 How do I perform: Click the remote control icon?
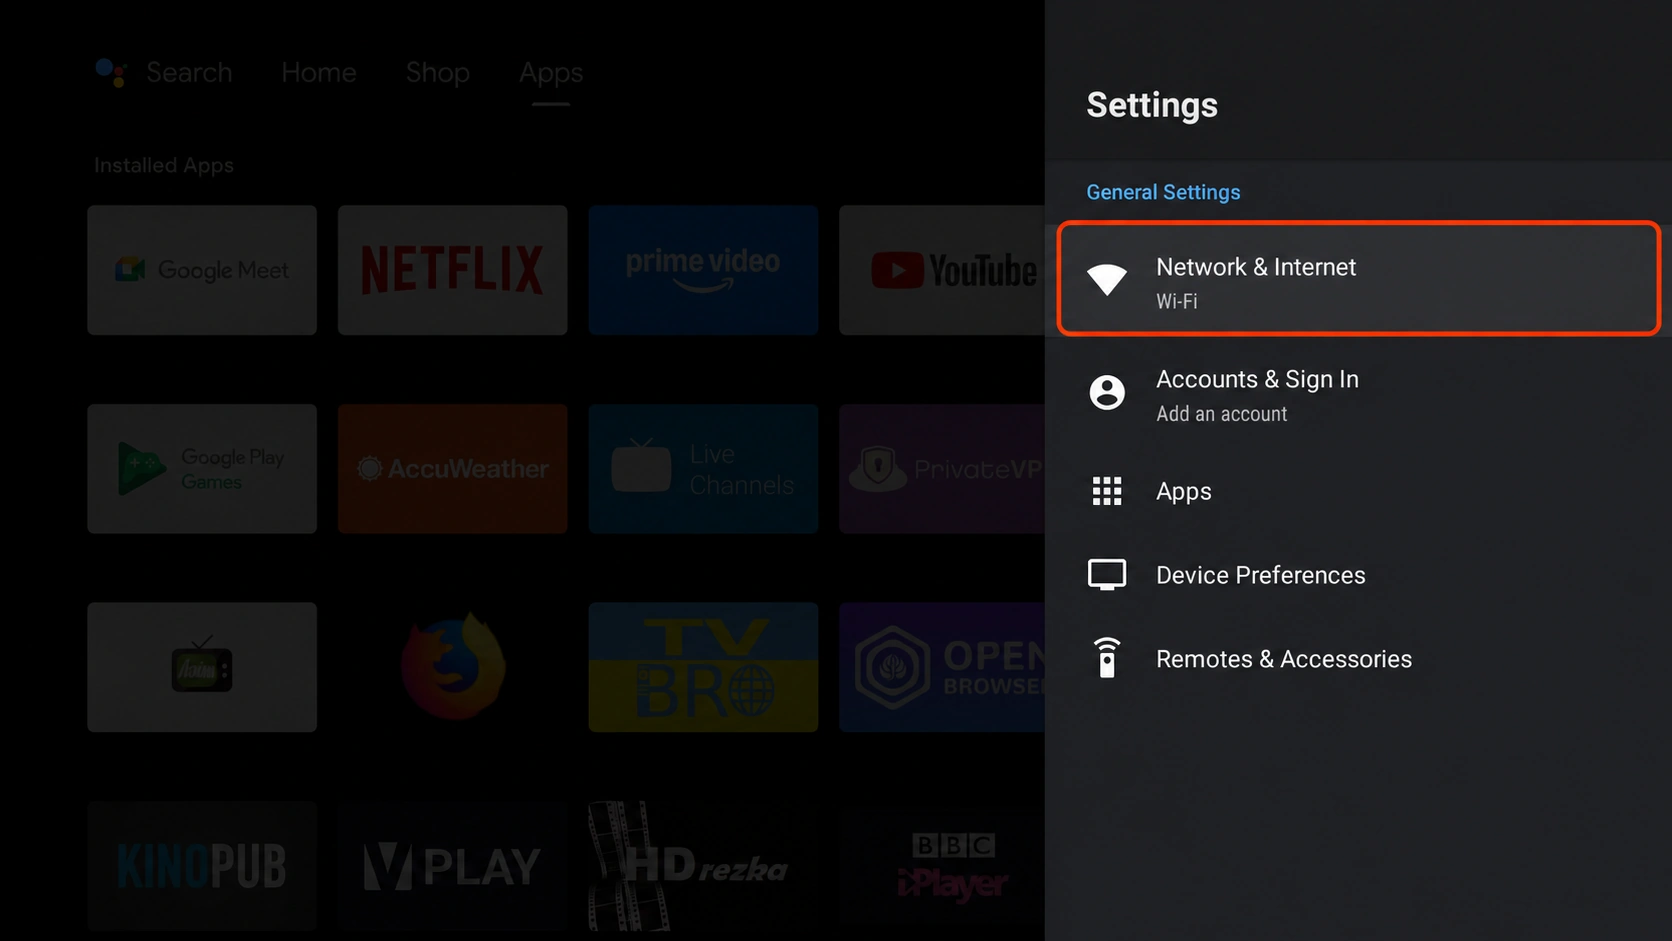1107,658
